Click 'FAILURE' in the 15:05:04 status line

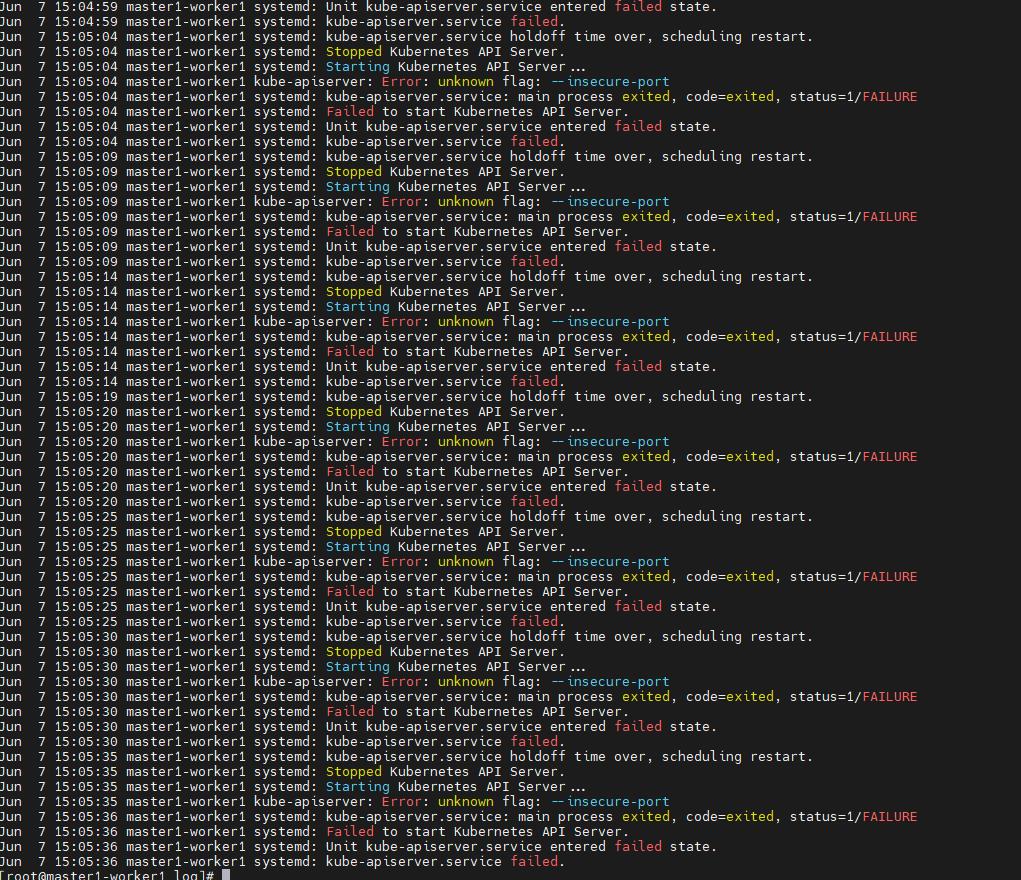889,96
